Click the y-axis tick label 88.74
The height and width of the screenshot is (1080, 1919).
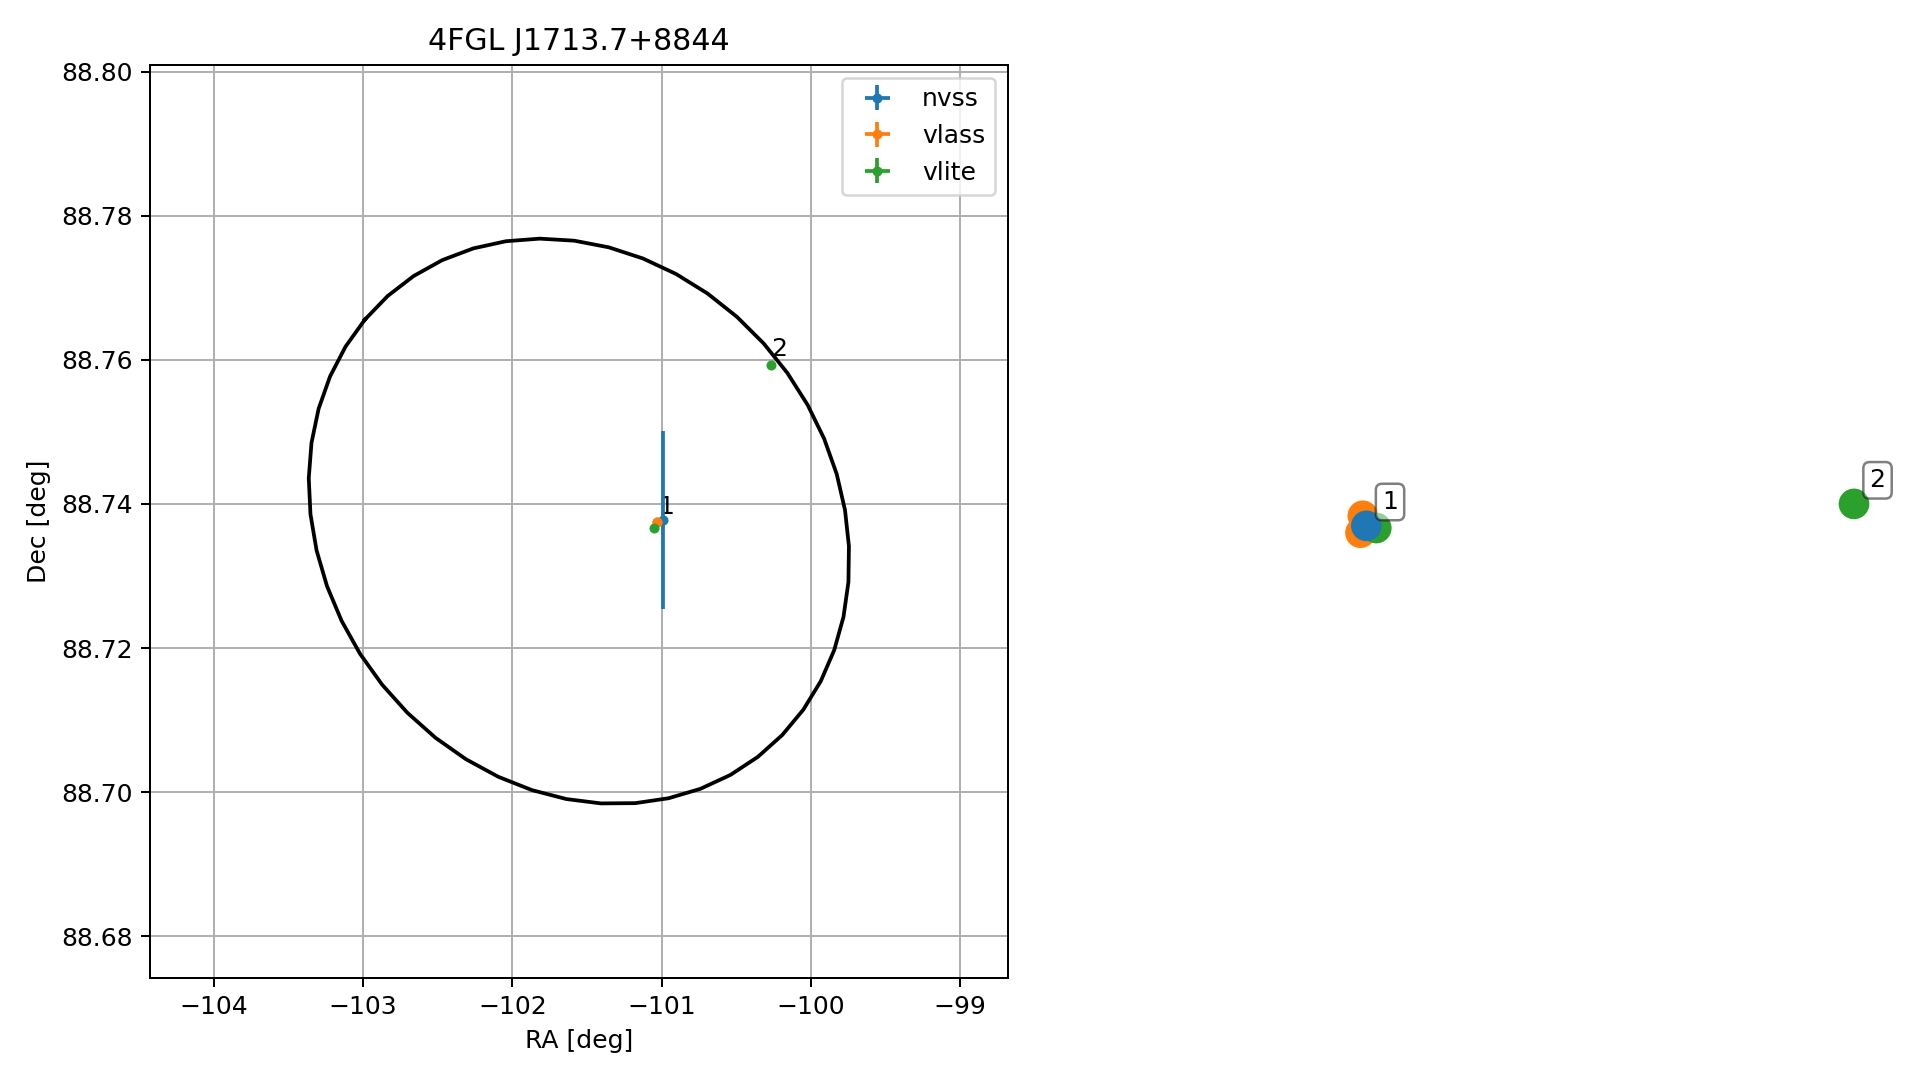point(97,504)
